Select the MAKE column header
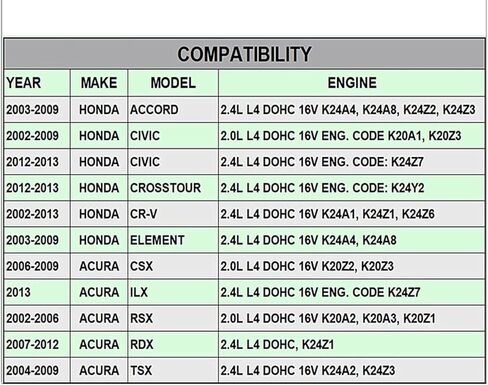488x385 pixels. [99, 83]
